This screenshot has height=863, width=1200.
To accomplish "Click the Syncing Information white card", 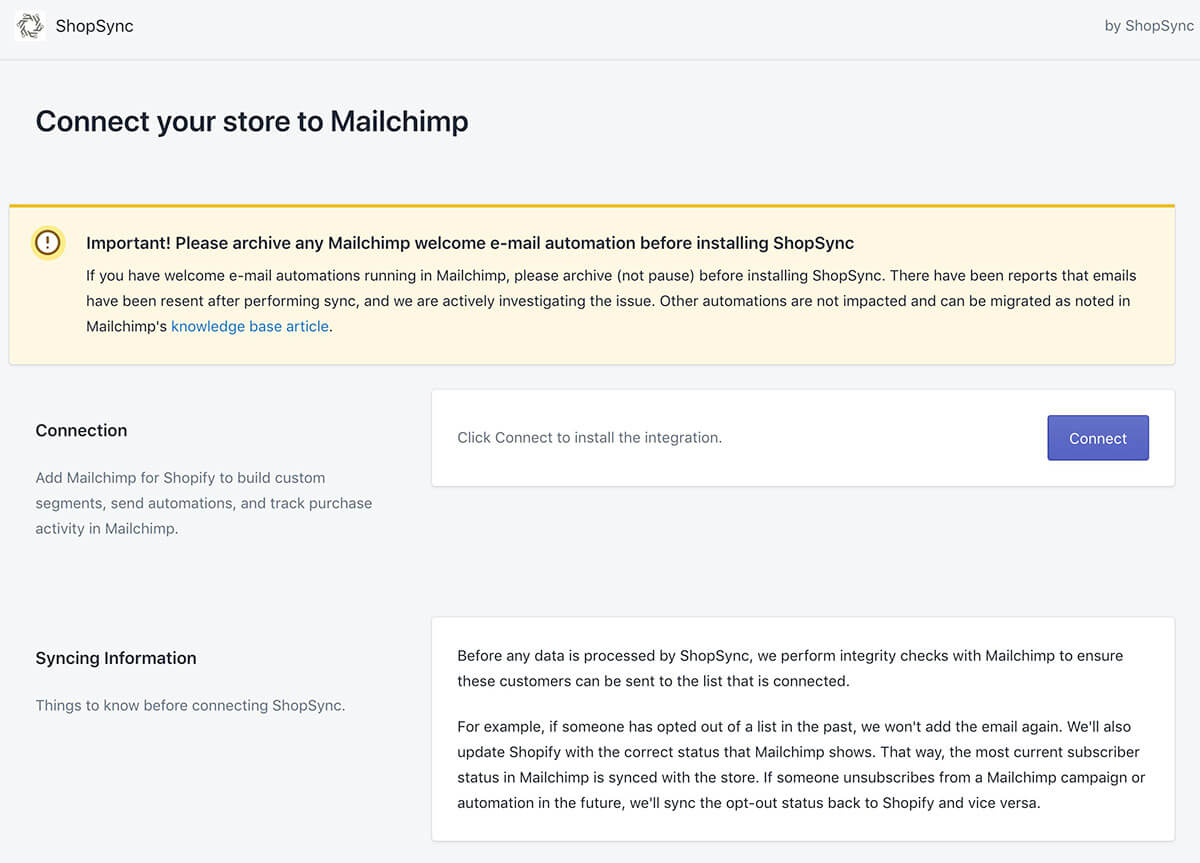I will (x=803, y=729).
